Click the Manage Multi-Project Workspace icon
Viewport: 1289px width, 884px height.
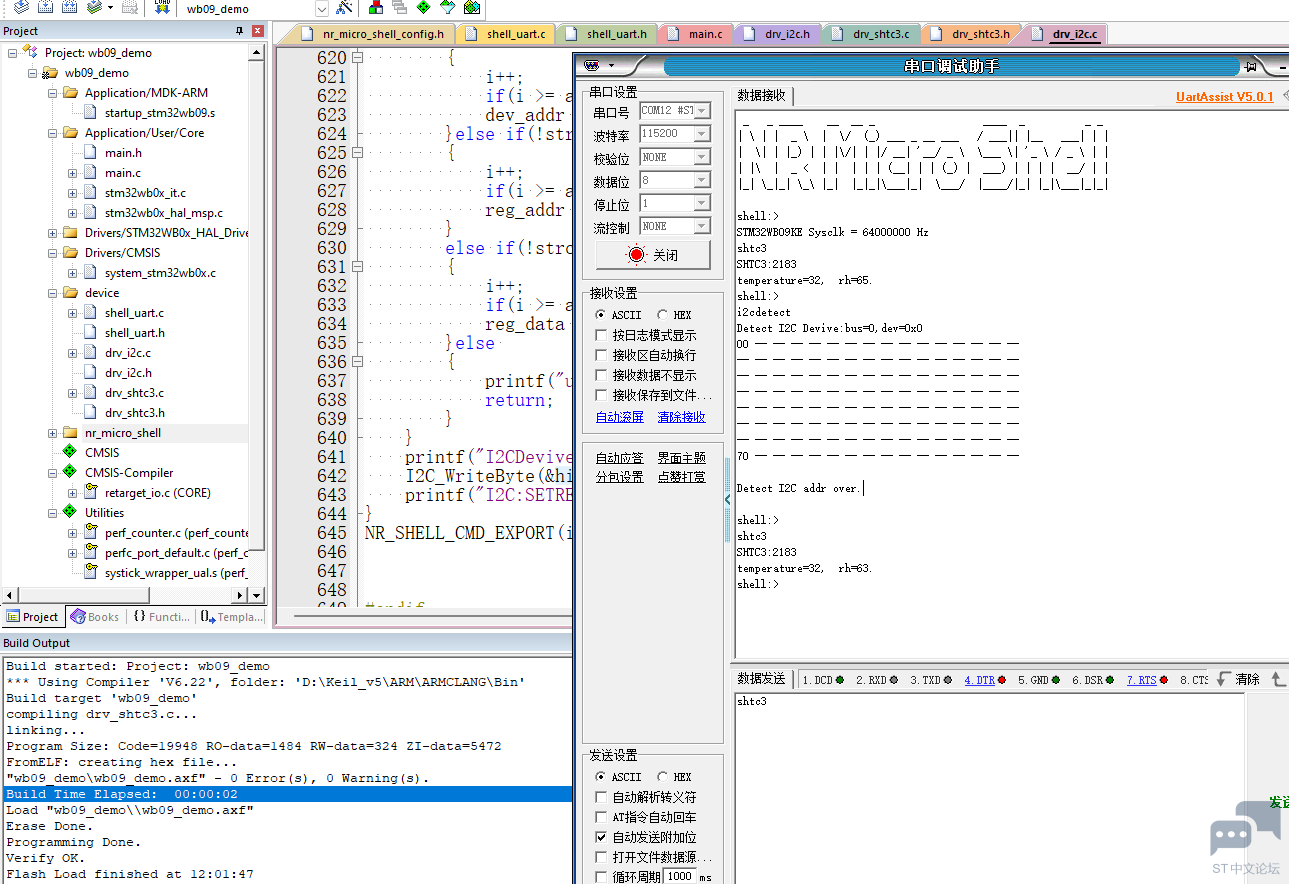tap(400, 7)
